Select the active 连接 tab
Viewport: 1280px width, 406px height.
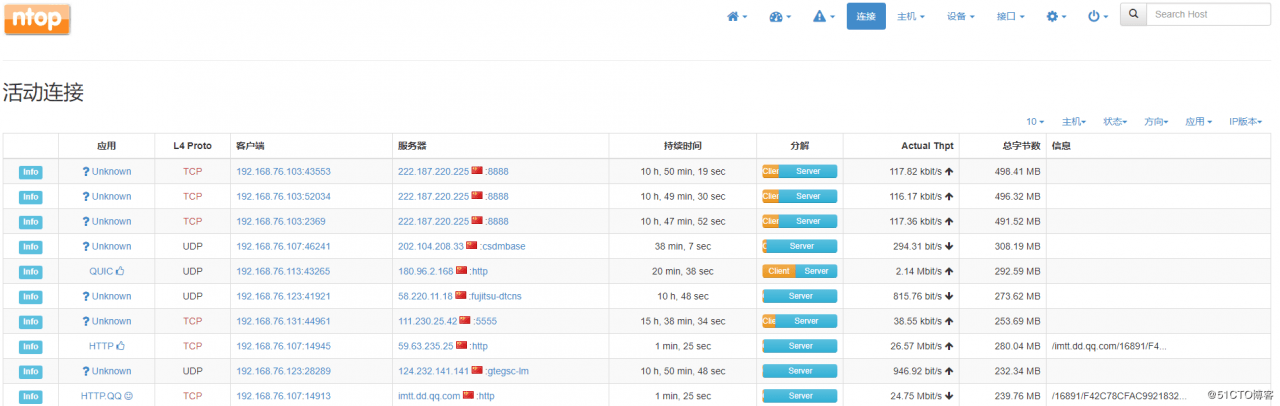(866, 17)
